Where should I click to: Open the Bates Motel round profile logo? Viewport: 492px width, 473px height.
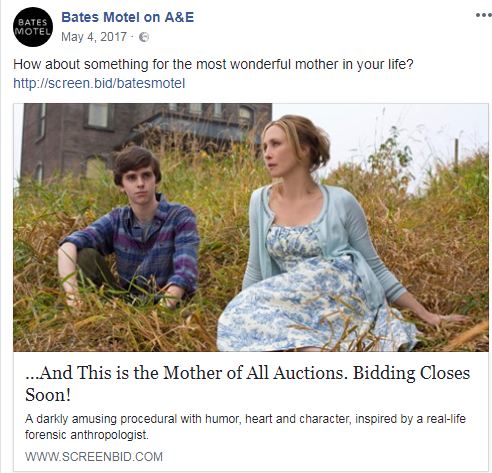click(x=33, y=27)
